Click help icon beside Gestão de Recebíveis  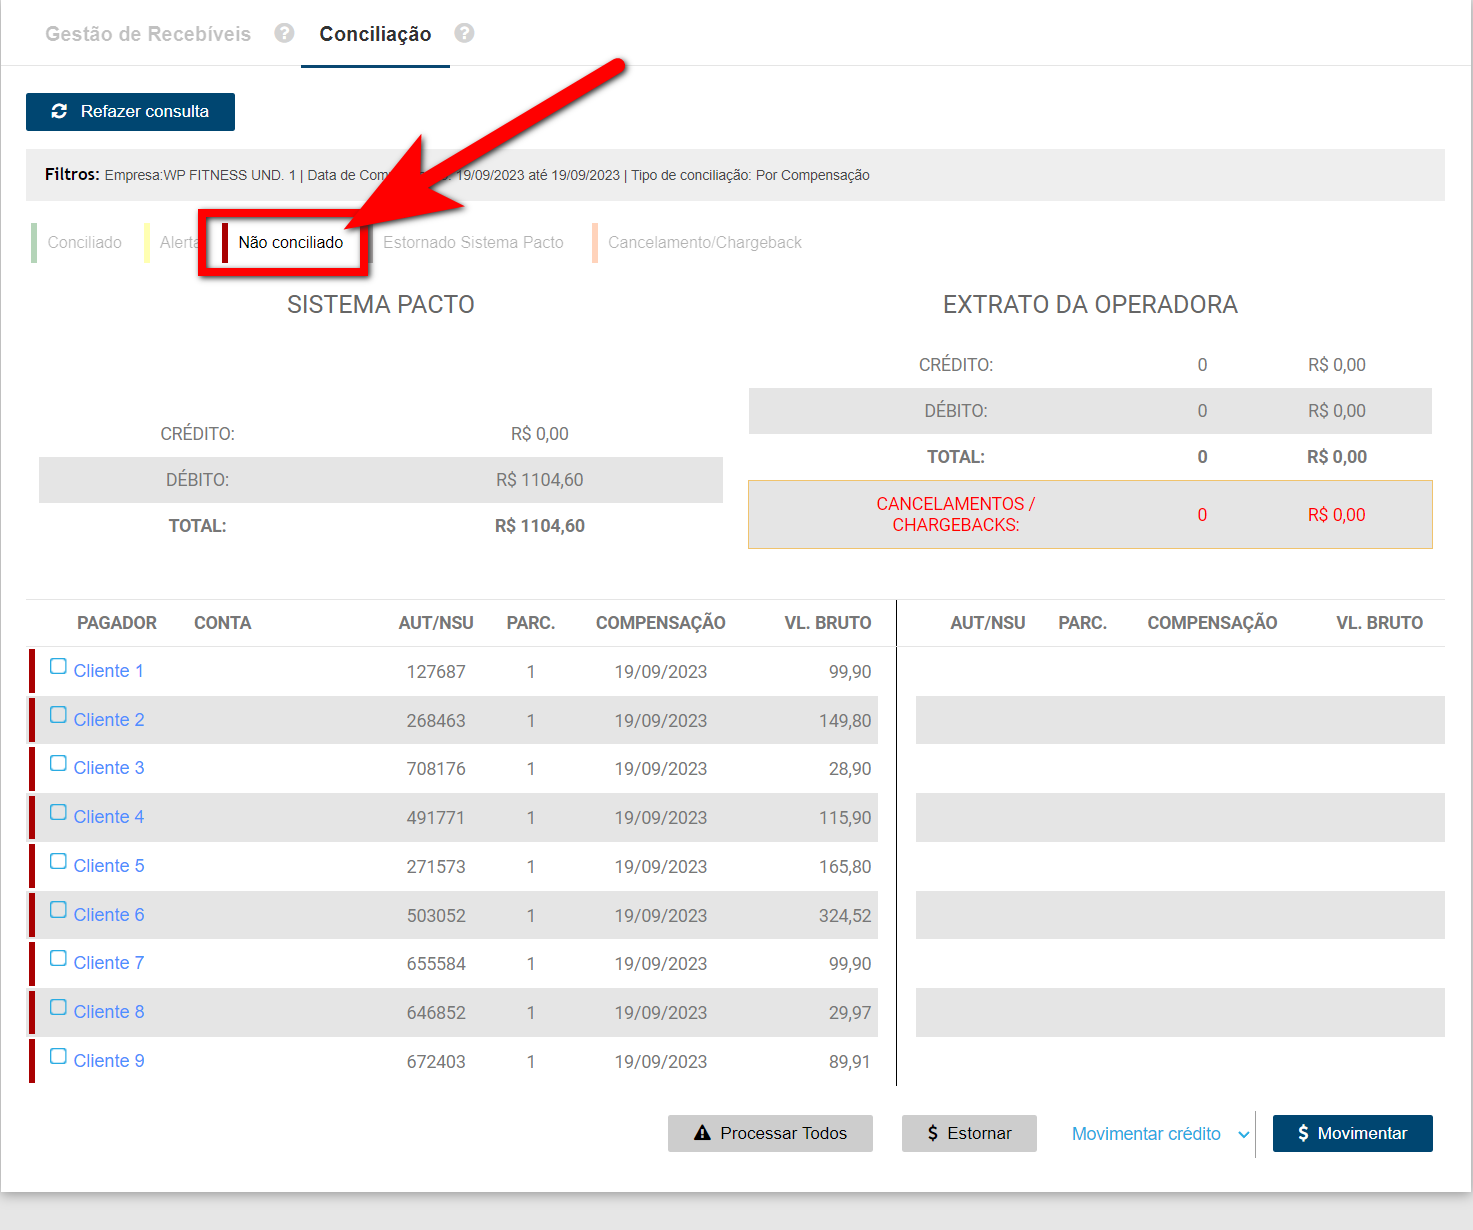click(285, 33)
